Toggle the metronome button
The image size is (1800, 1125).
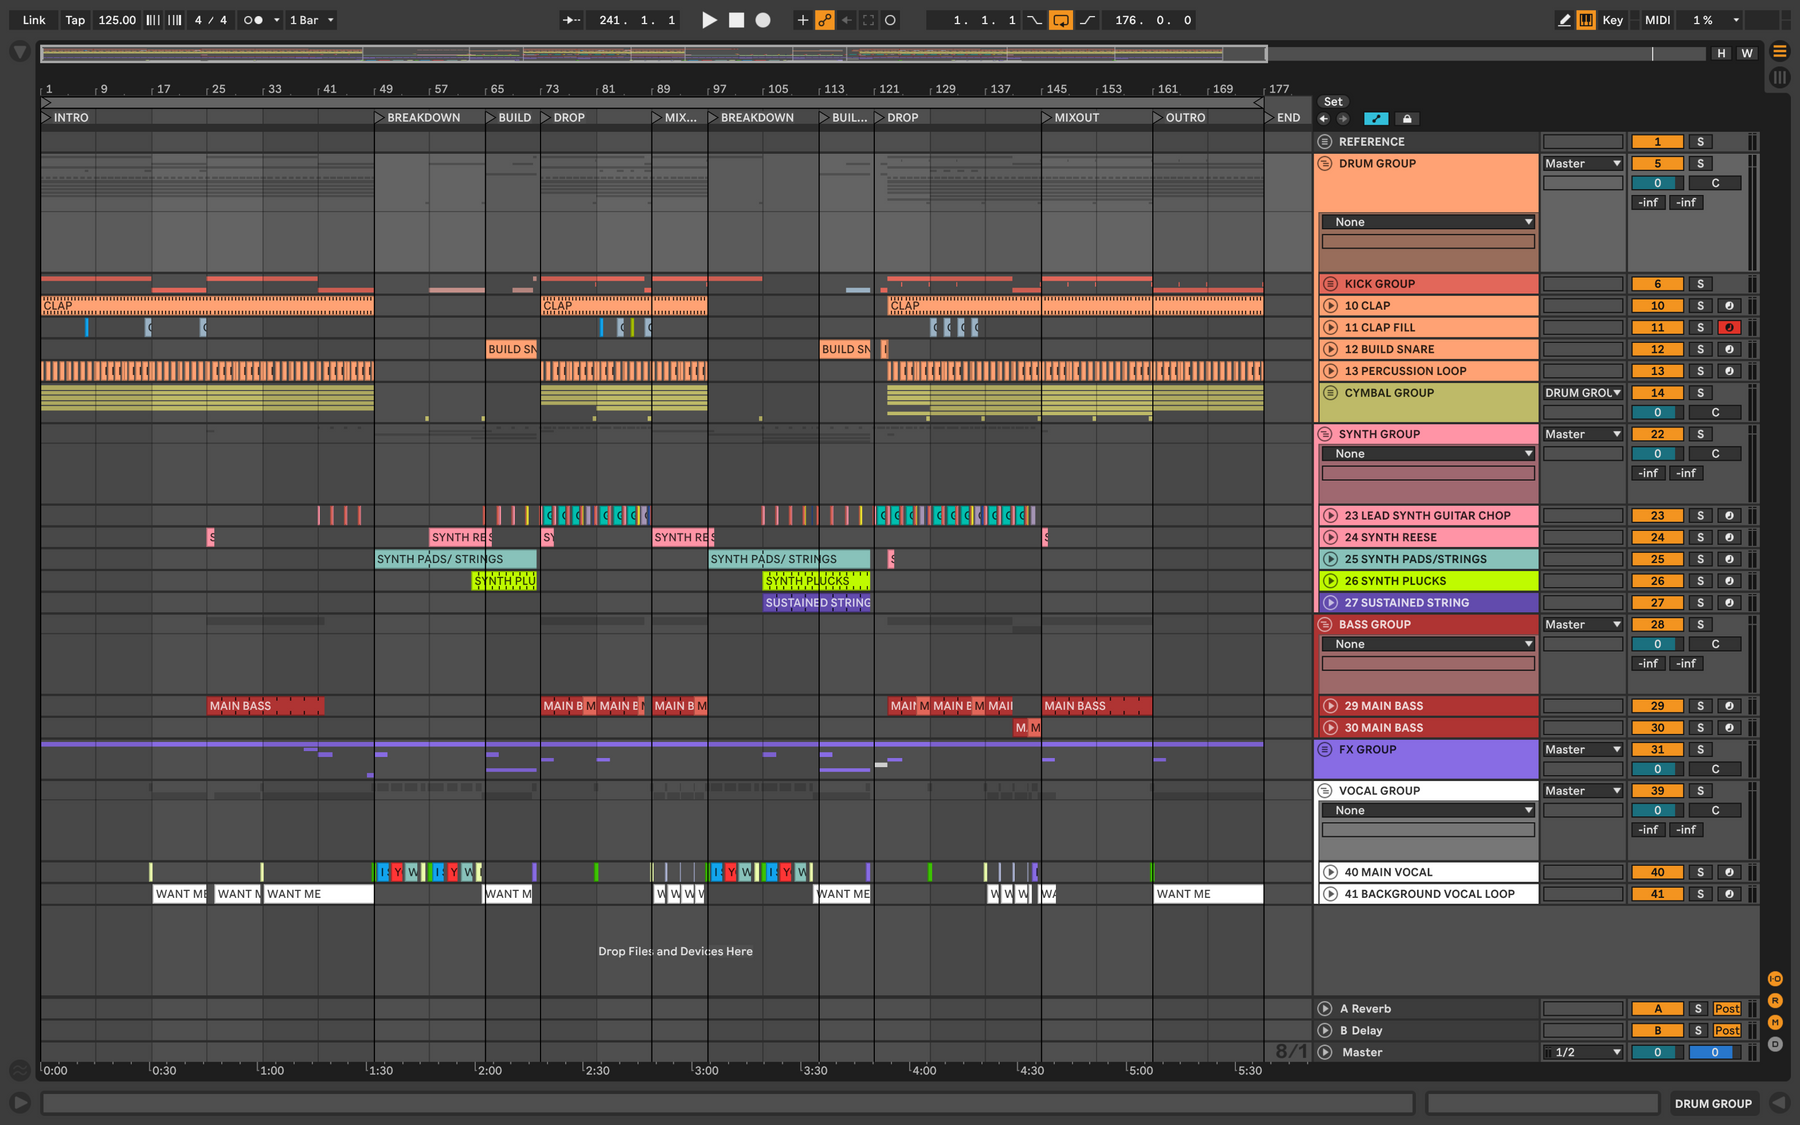coord(253,20)
